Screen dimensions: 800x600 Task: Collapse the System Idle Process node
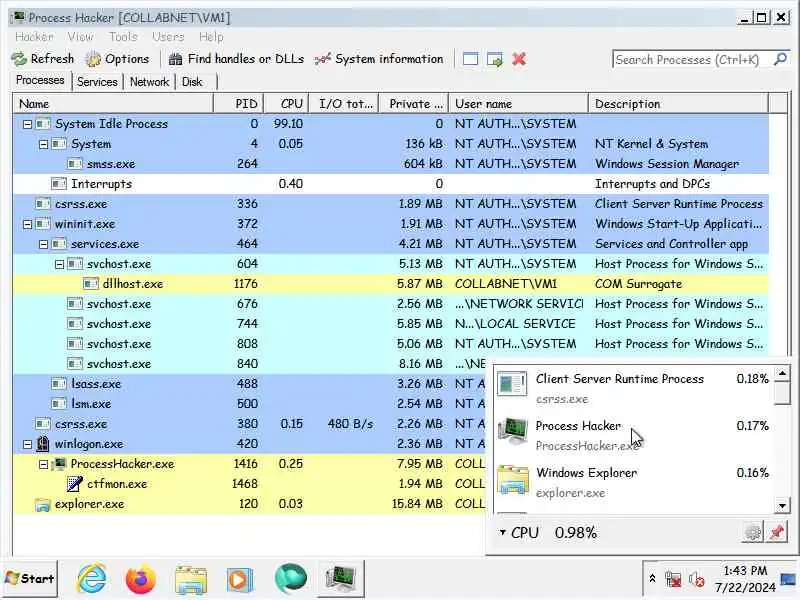click(28, 124)
